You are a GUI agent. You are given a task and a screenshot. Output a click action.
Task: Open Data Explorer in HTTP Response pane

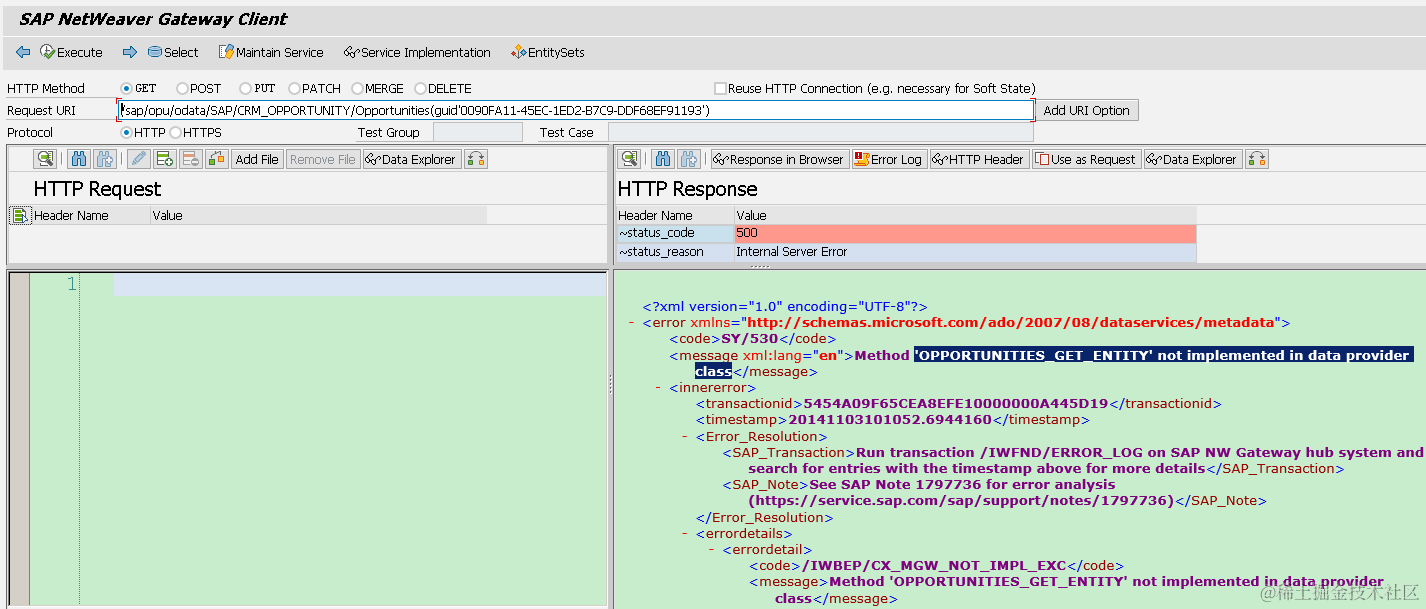click(x=1192, y=159)
